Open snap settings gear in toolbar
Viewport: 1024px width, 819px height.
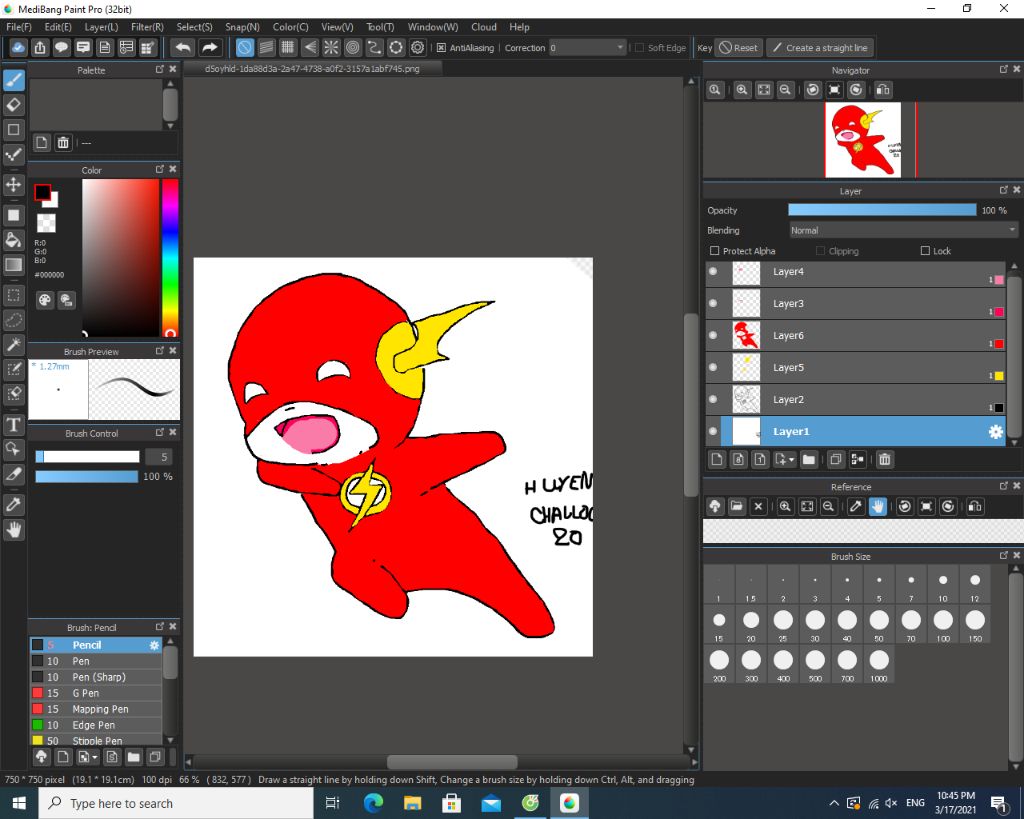coord(417,48)
